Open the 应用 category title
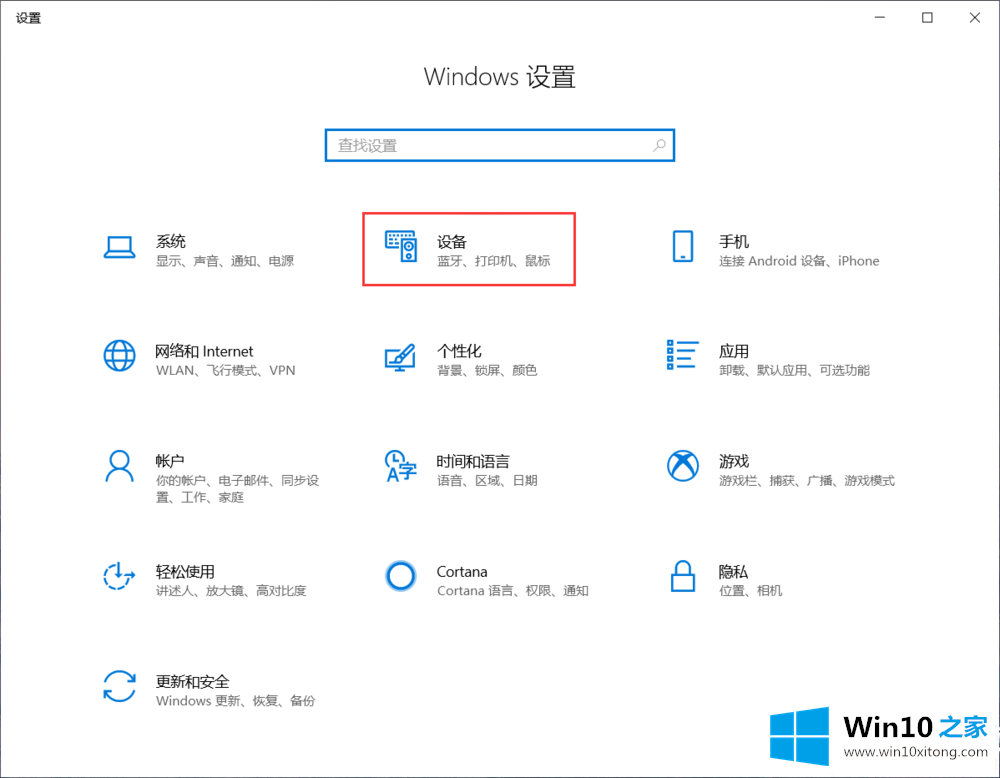1000x778 pixels. 734,351
